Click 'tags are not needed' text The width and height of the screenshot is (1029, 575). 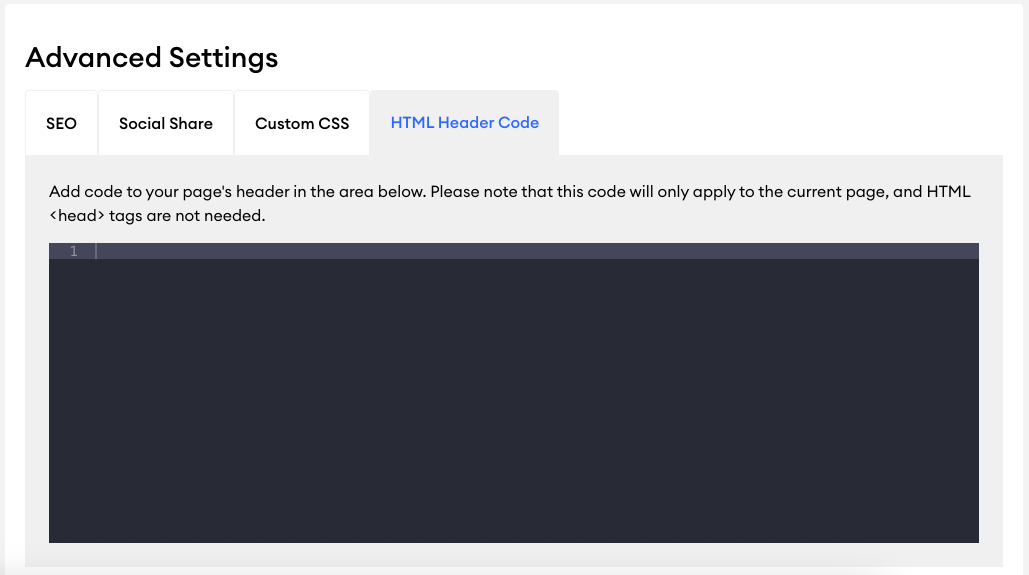click(187, 215)
